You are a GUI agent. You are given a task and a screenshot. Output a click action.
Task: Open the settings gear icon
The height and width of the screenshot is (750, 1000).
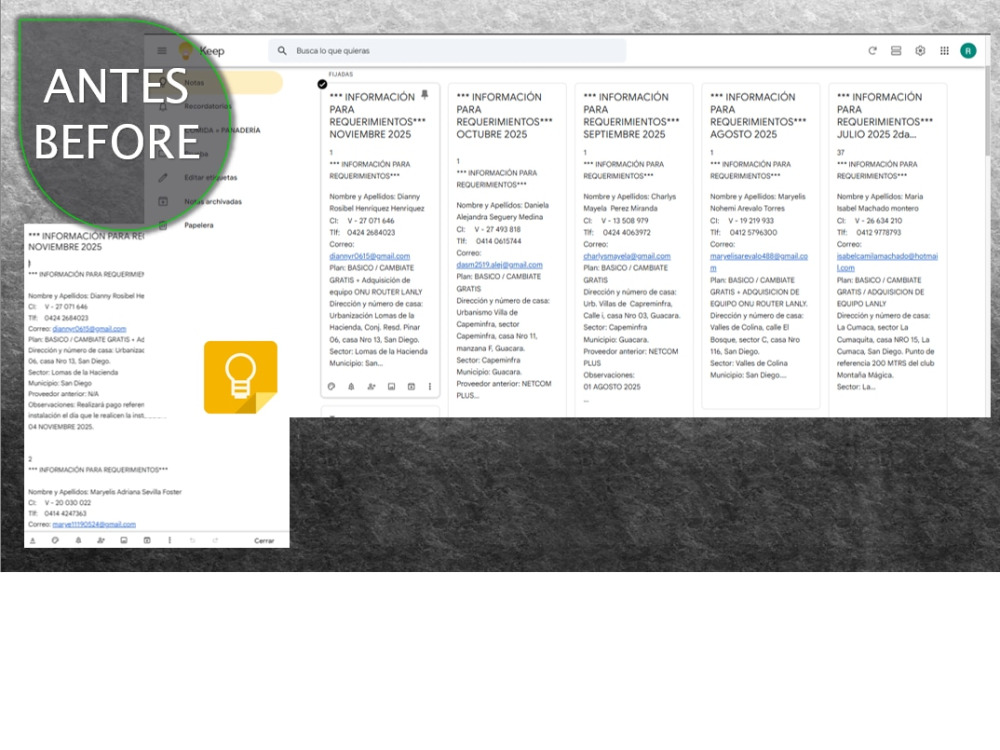click(x=920, y=51)
